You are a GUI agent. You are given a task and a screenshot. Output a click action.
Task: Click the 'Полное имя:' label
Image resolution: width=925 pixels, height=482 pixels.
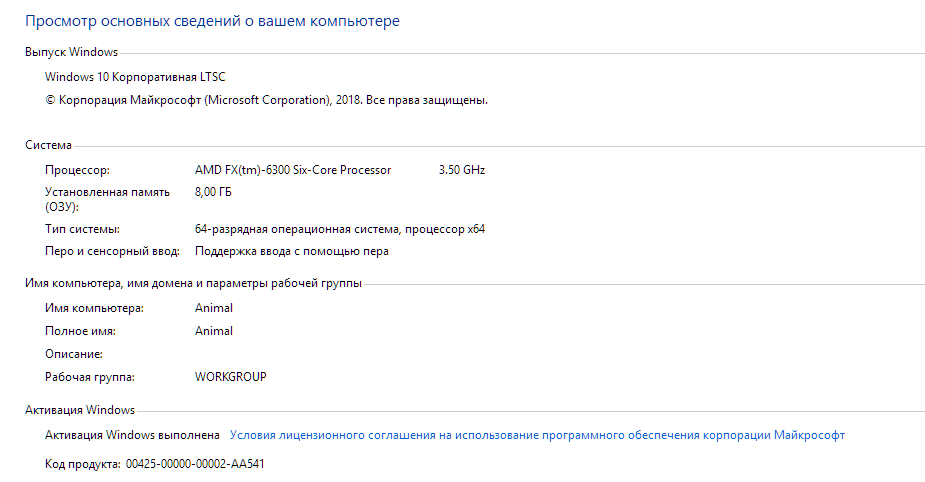(x=80, y=332)
